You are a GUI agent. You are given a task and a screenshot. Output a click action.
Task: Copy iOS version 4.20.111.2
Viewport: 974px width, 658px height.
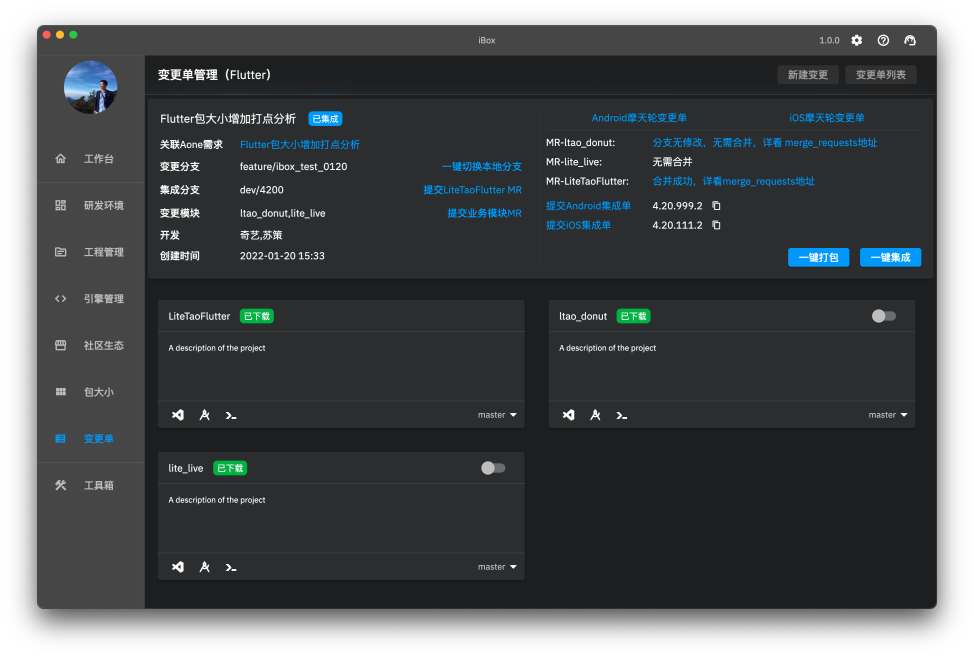point(716,226)
